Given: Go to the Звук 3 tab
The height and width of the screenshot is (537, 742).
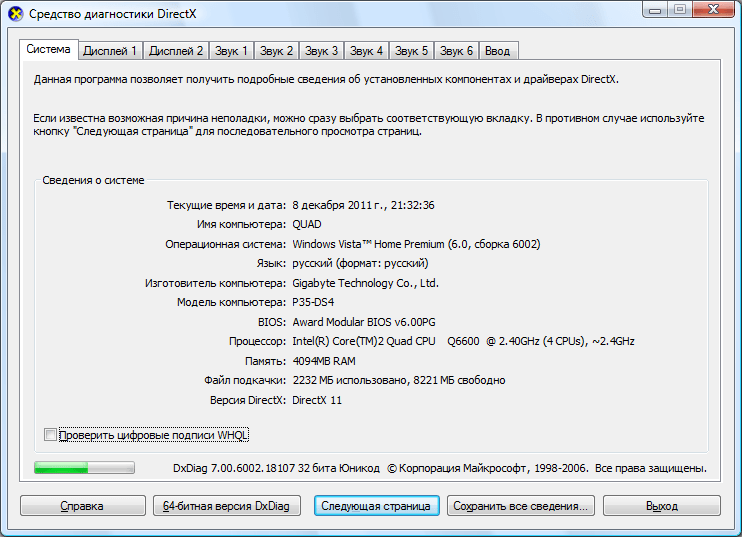Looking at the screenshot, I should pyautogui.click(x=321, y=51).
